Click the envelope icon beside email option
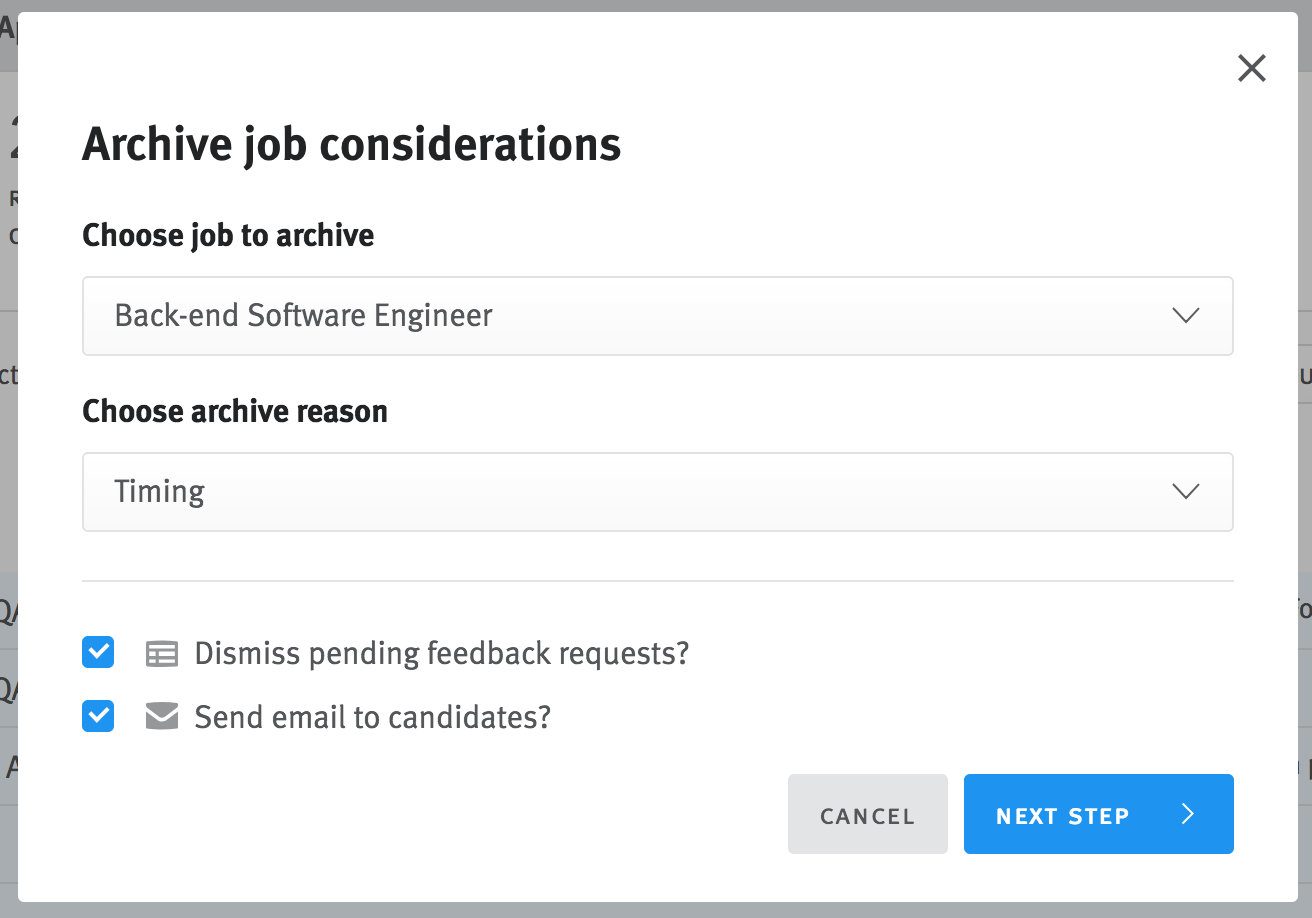1312x918 pixels. (161, 717)
